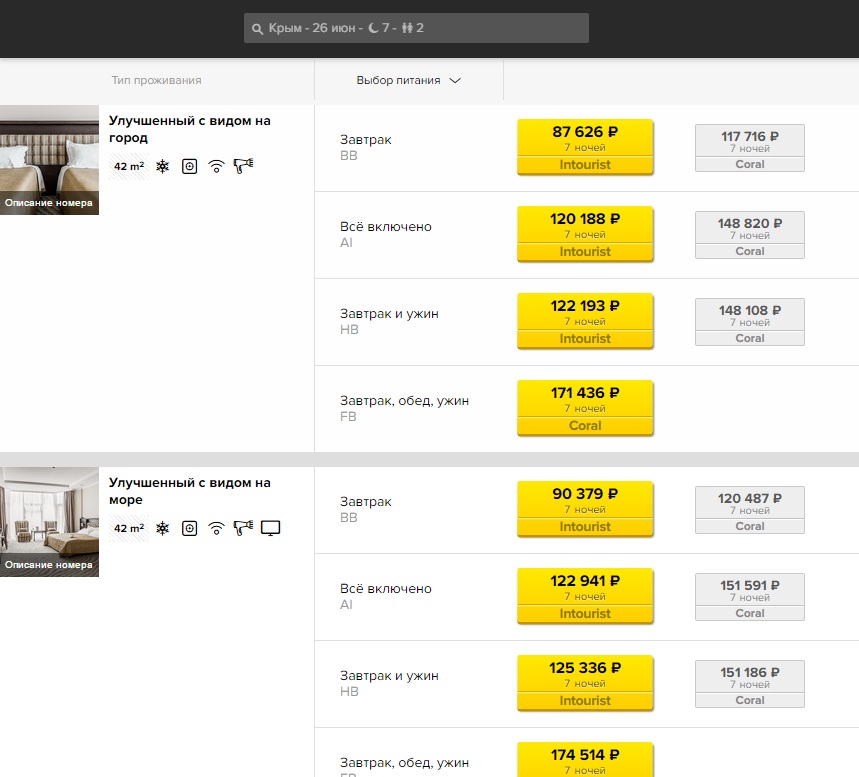Choose Coral 151 186 ₽ half board offer
Viewport: 859px width, 777px height.
[x=749, y=684]
